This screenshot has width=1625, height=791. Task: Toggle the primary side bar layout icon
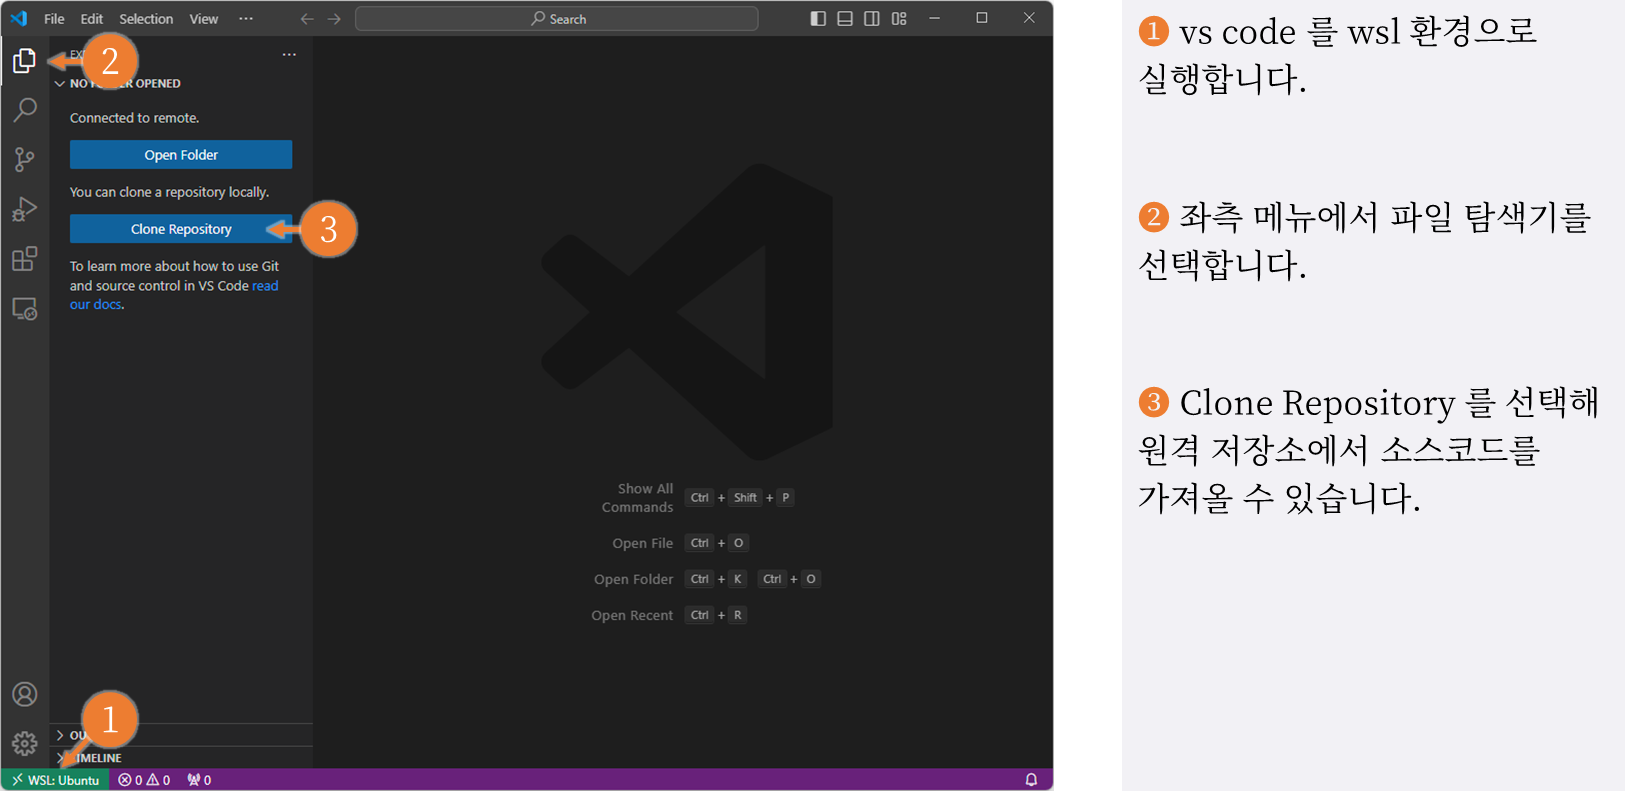(x=818, y=19)
